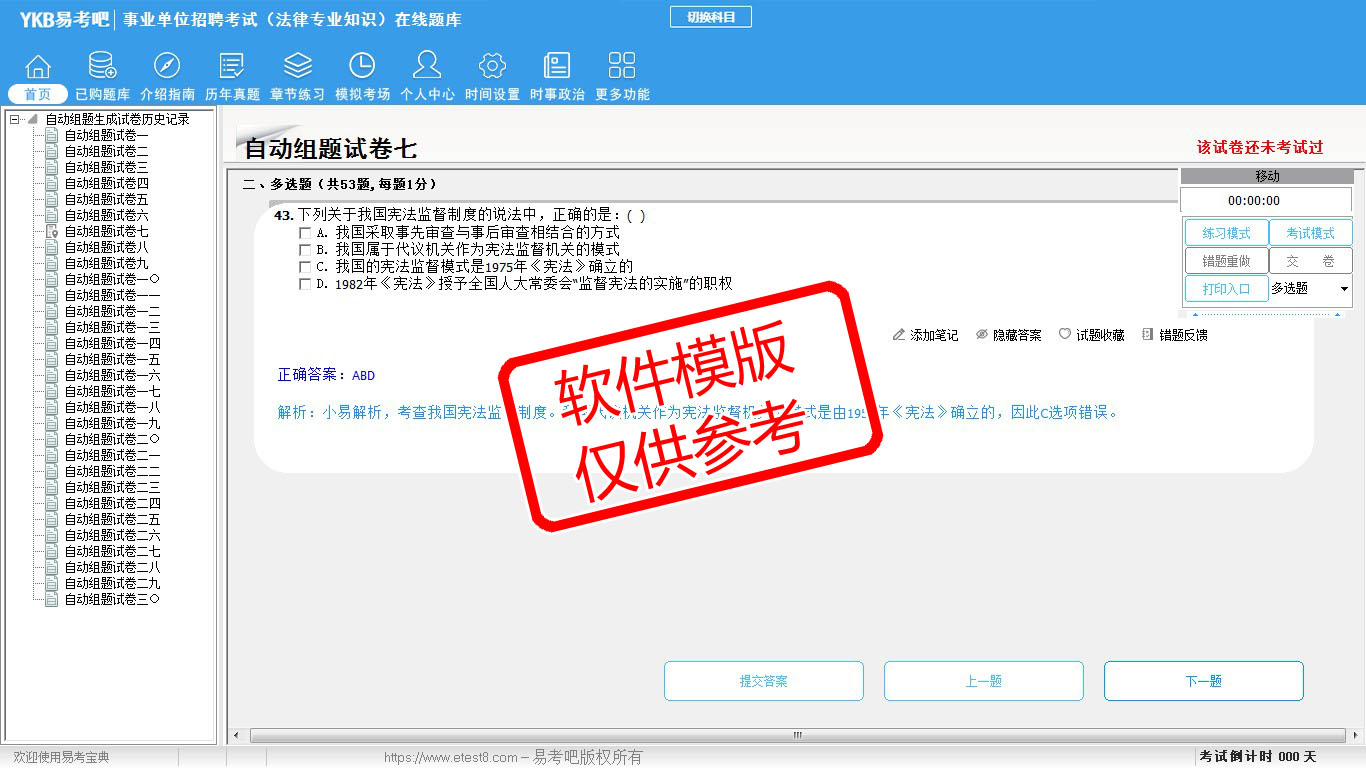Screen dimensions: 1366x768
Task: Check answer option A checkbox
Action: tap(305, 233)
